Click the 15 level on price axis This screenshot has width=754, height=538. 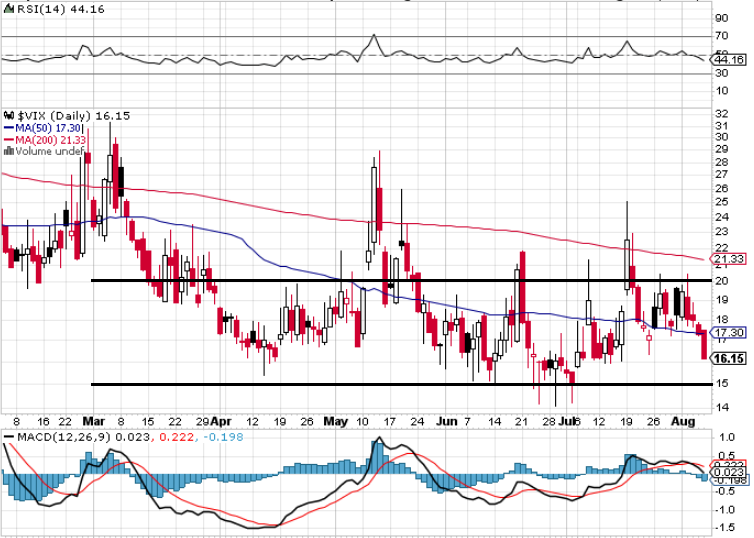point(720,384)
